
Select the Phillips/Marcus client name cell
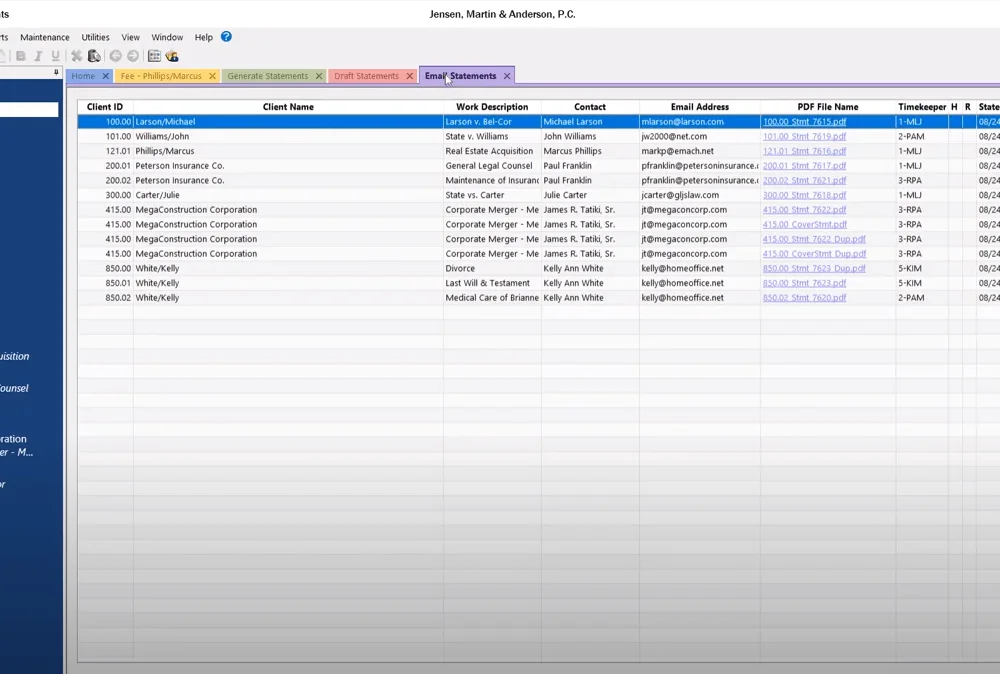[288, 151]
